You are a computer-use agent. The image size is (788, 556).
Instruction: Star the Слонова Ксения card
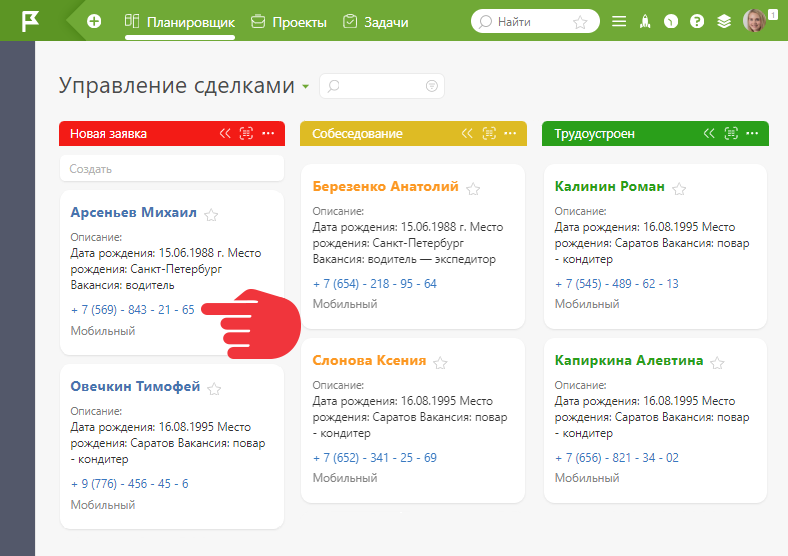pos(440,363)
